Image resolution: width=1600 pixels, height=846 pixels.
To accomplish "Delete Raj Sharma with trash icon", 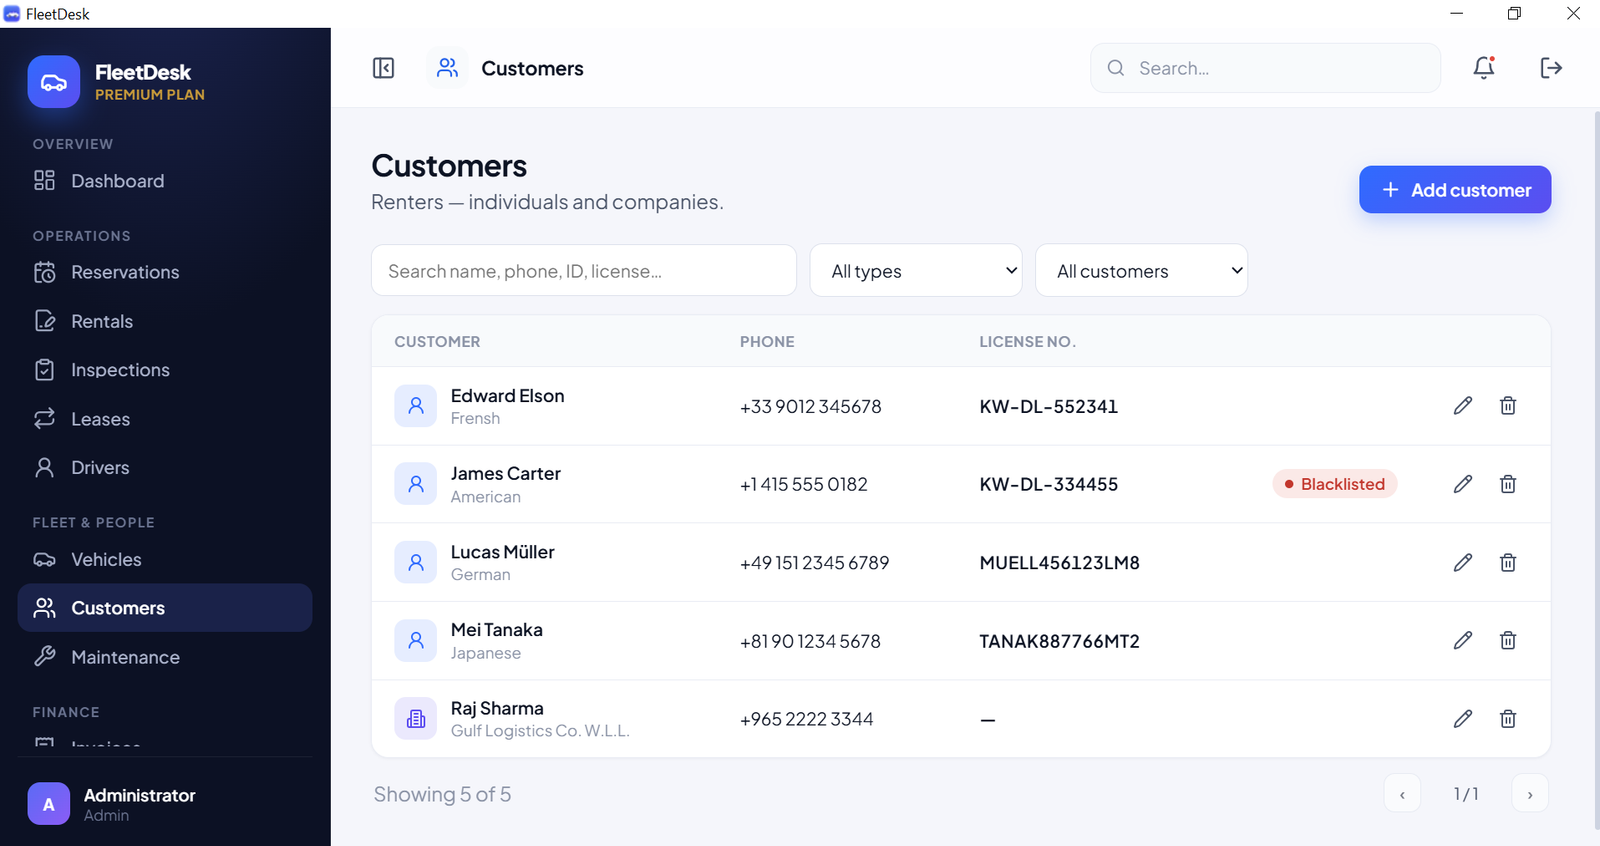I will click(1508, 719).
